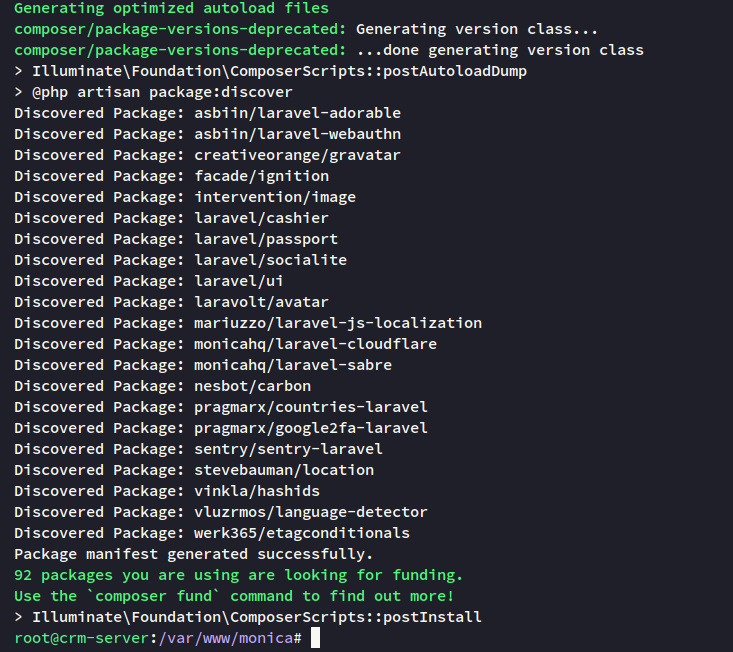Click the laravel/socialite package name

pyautogui.click(x=270, y=260)
